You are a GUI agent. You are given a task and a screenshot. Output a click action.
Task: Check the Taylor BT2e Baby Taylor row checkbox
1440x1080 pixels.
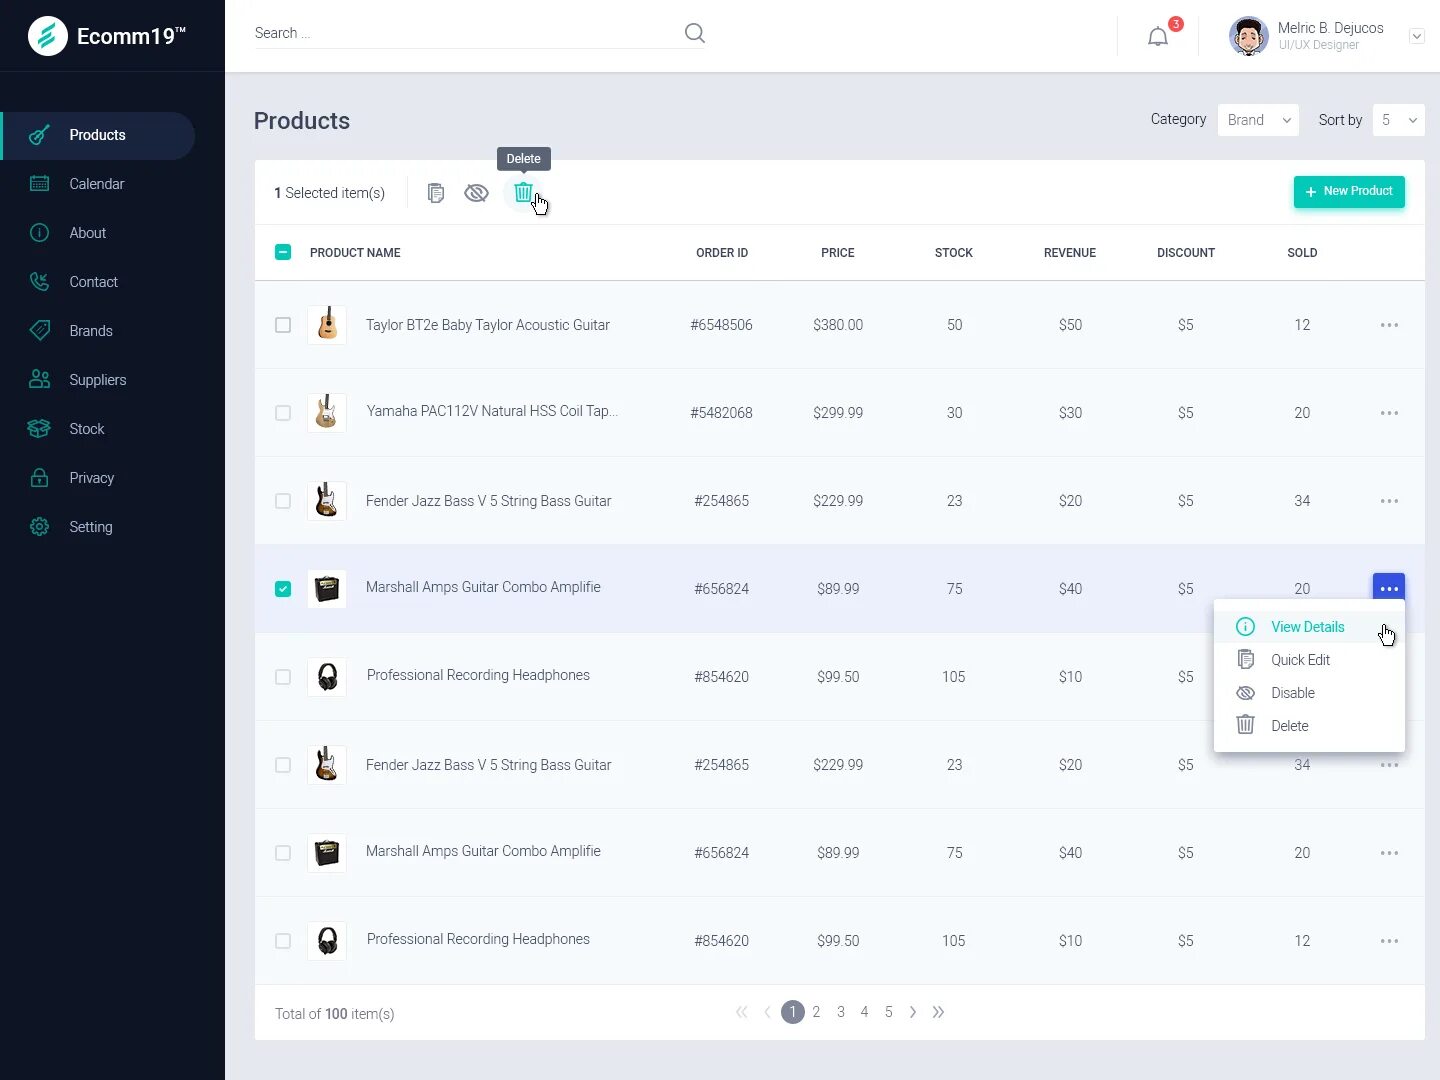[x=283, y=325]
